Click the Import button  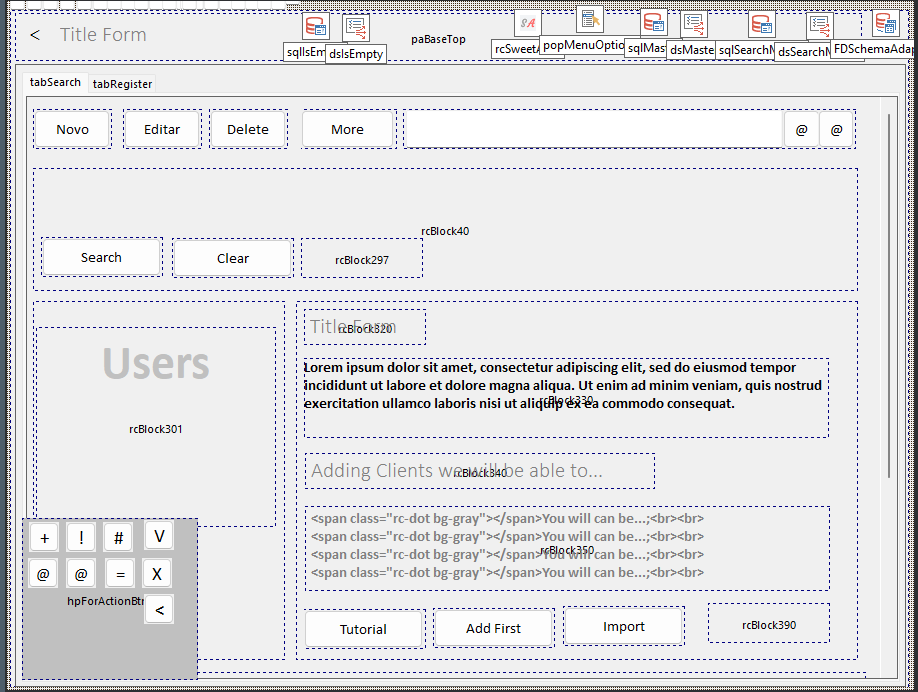(x=623, y=626)
